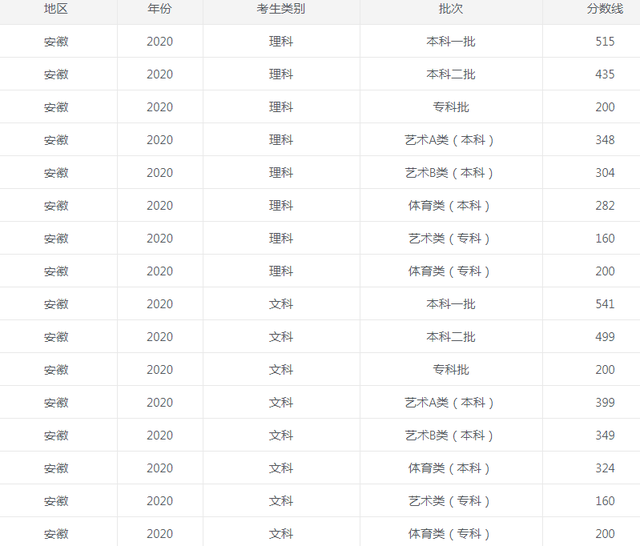Click the score 499 cell
The height and width of the screenshot is (546, 640).
605,337
